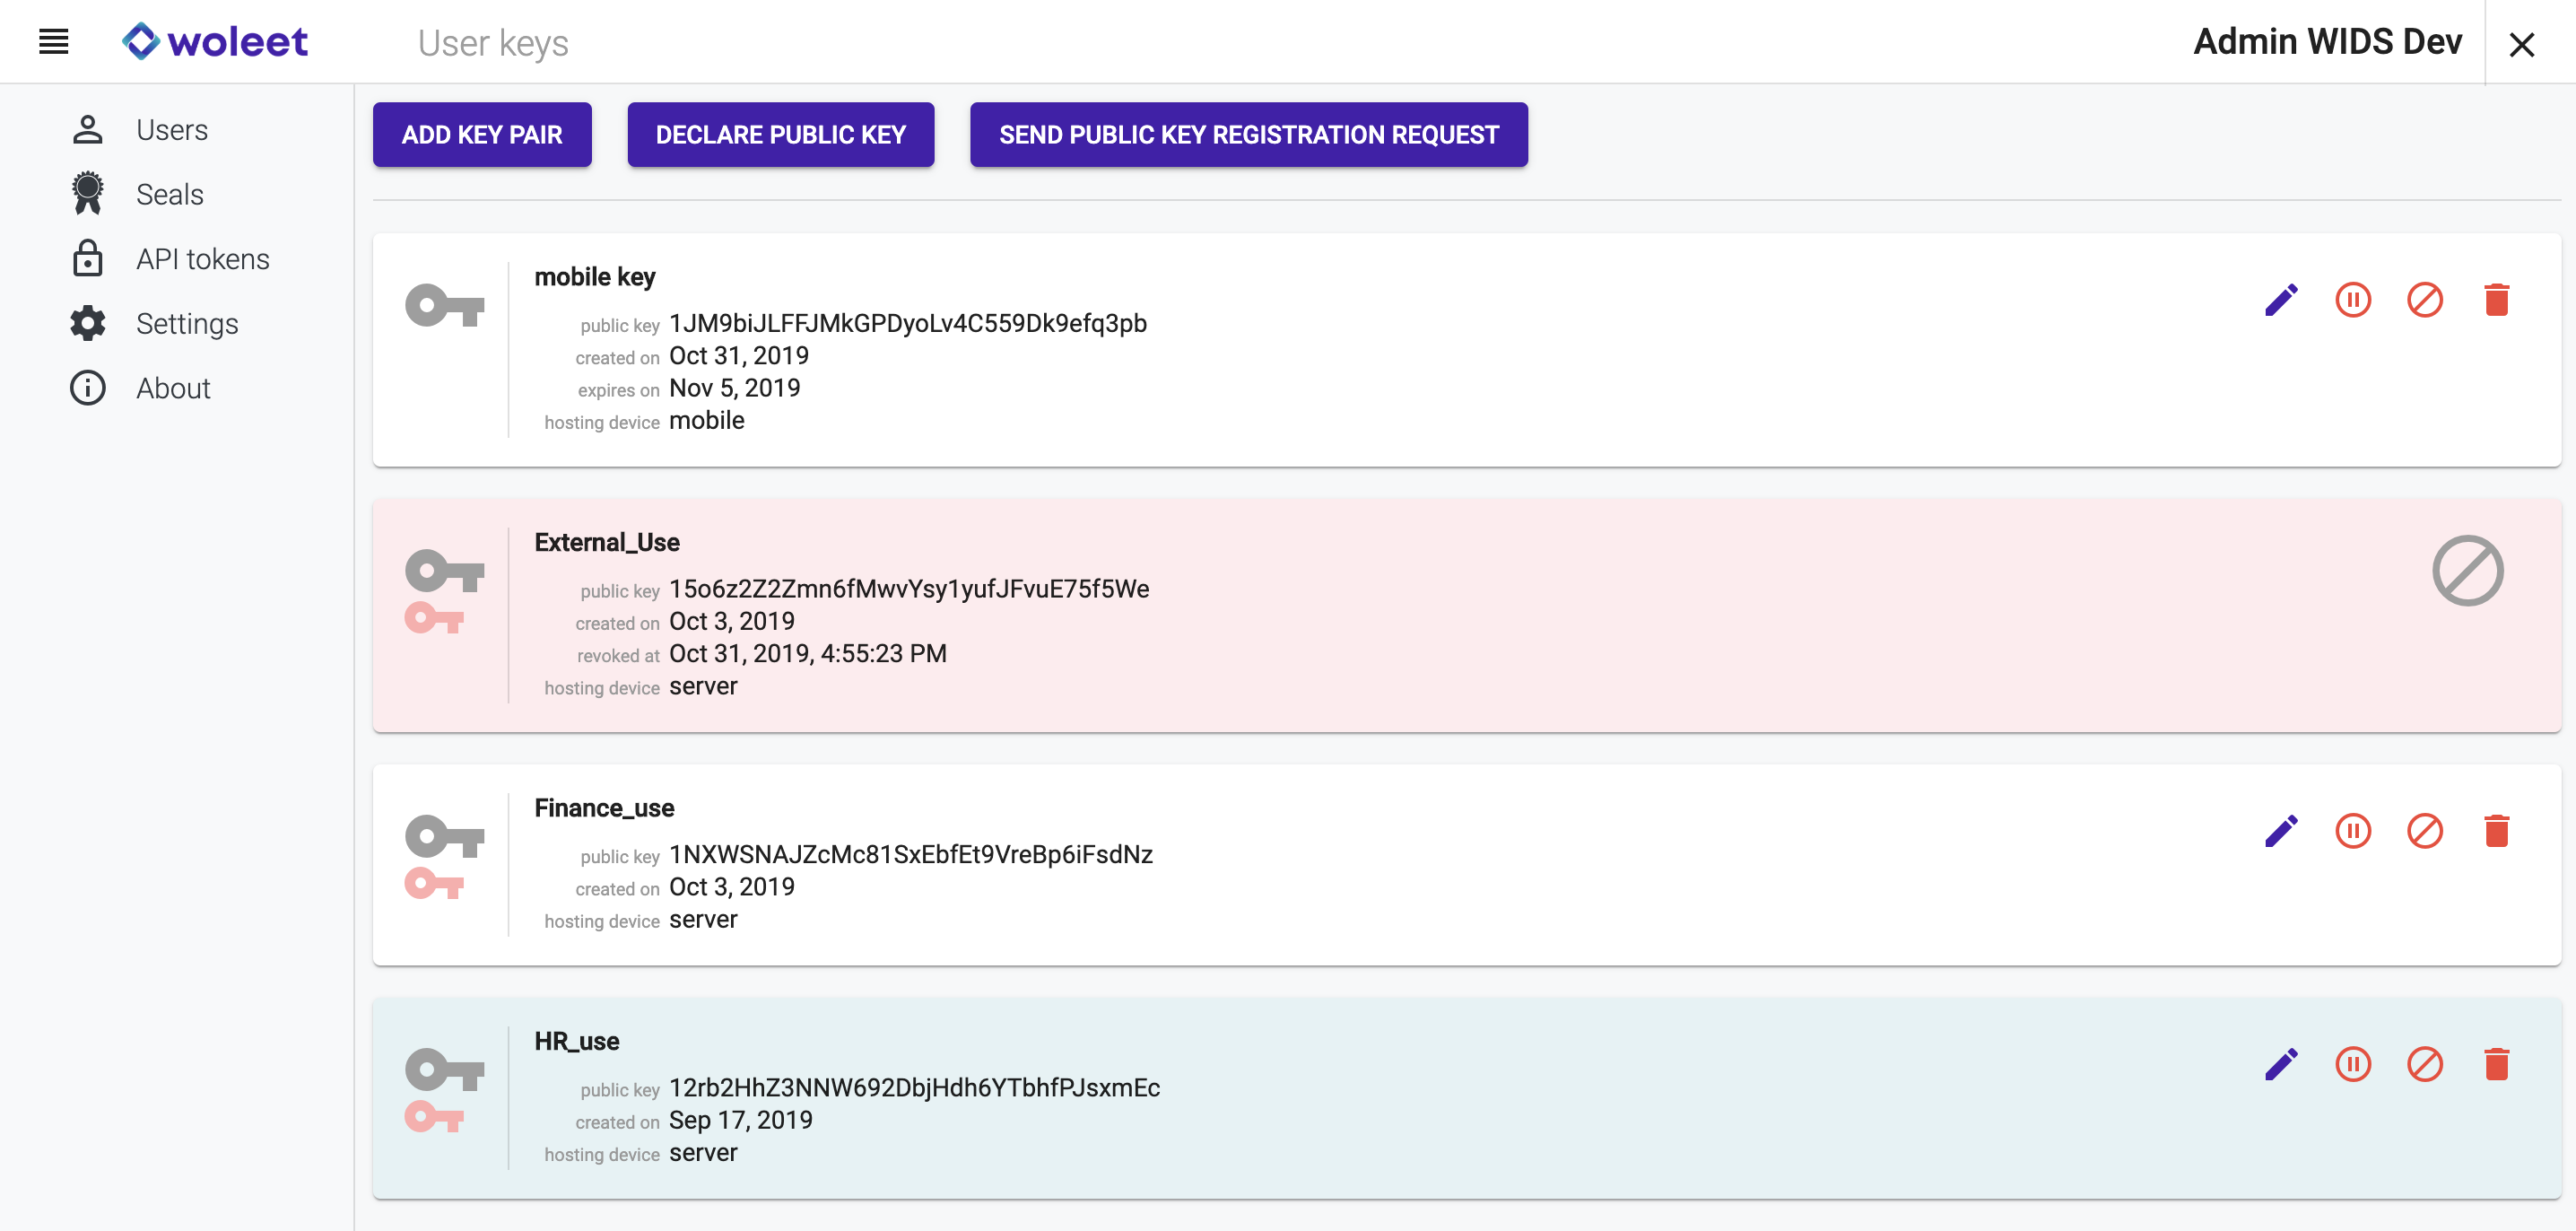Delete the HR_use key with the trash icon

coord(2496,1064)
